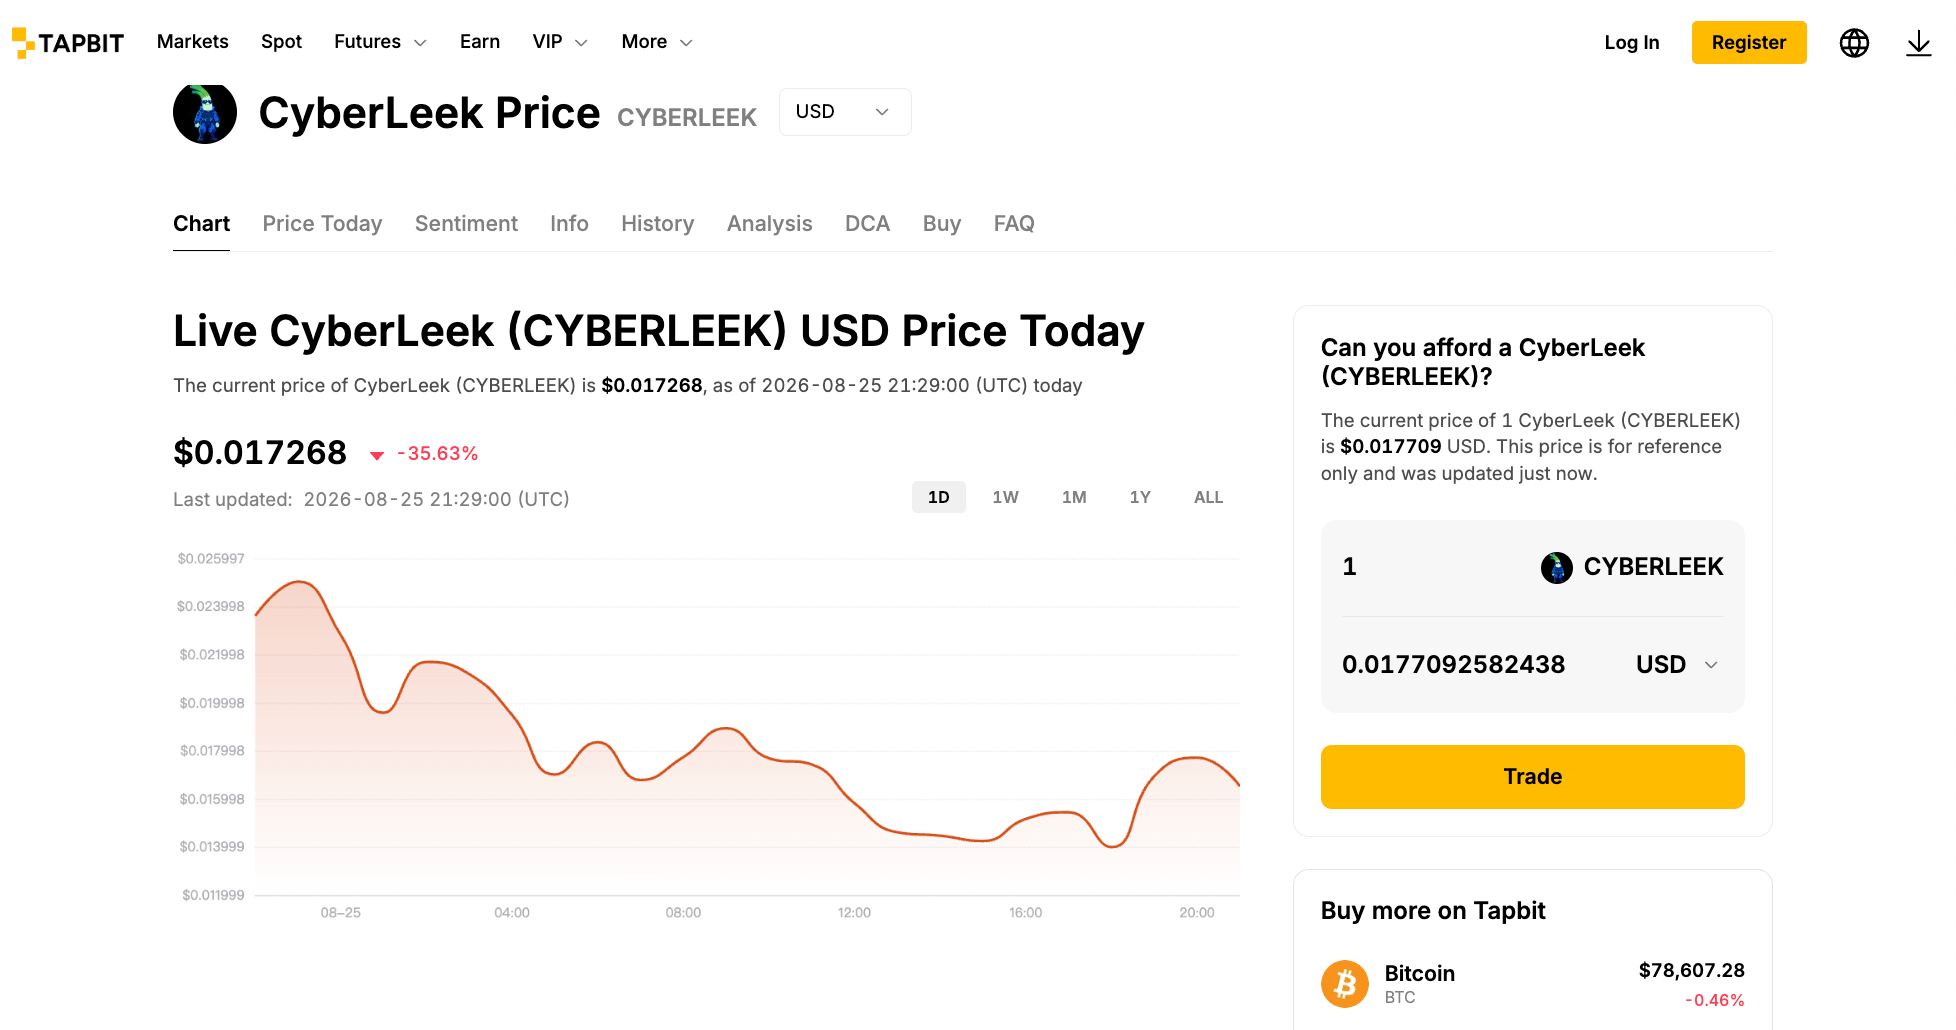Click the app download arrow icon
The width and height of the screenshot is (1956, 1030).
point(1918,43)
